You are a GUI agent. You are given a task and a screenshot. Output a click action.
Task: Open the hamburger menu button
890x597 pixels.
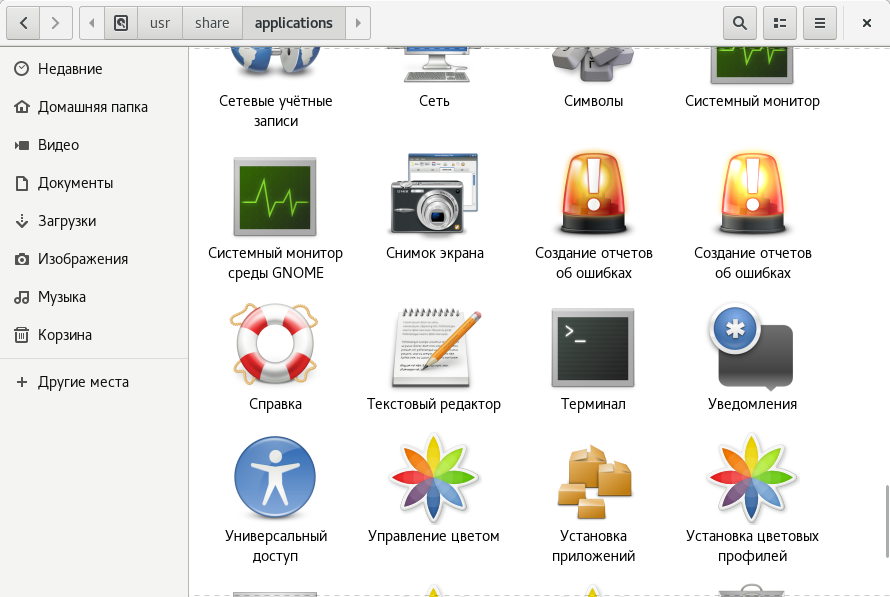[820, 23]
